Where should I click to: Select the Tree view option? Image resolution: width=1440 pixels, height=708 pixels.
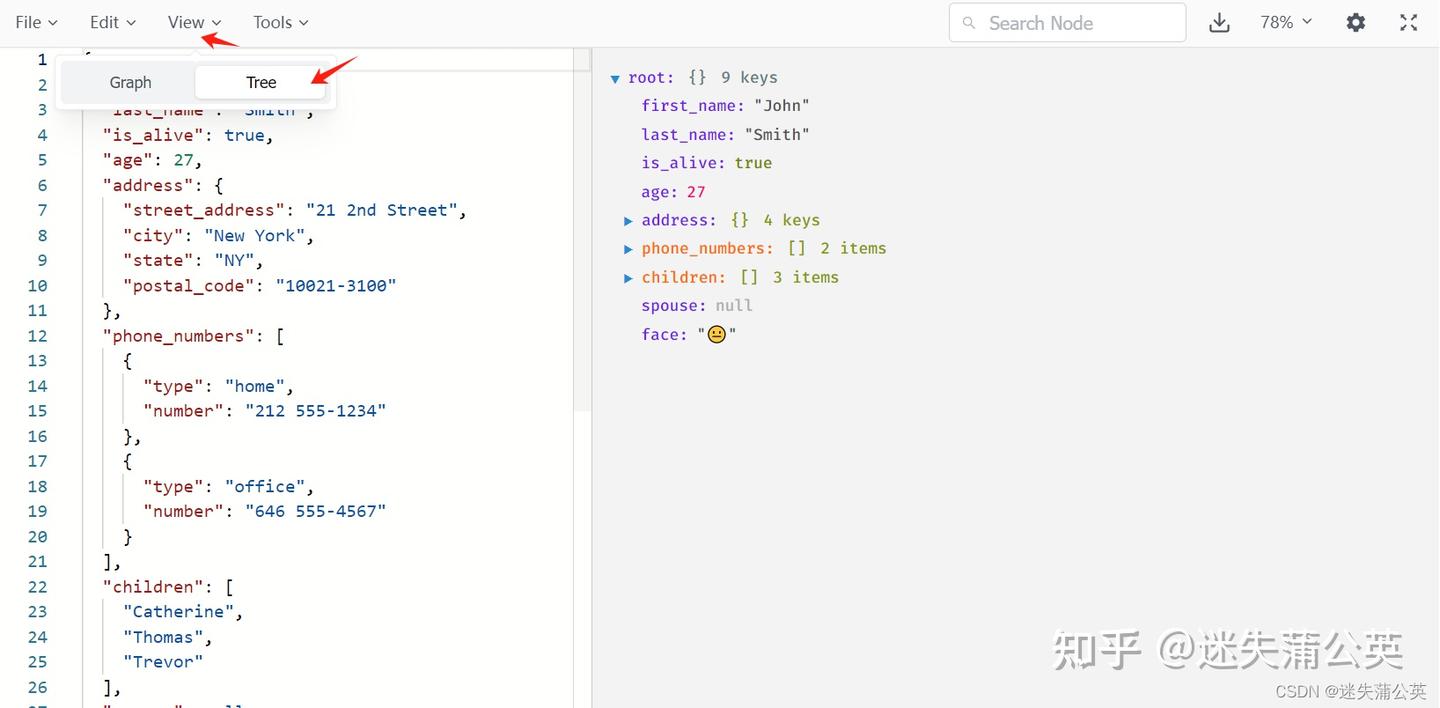(261, 82)
